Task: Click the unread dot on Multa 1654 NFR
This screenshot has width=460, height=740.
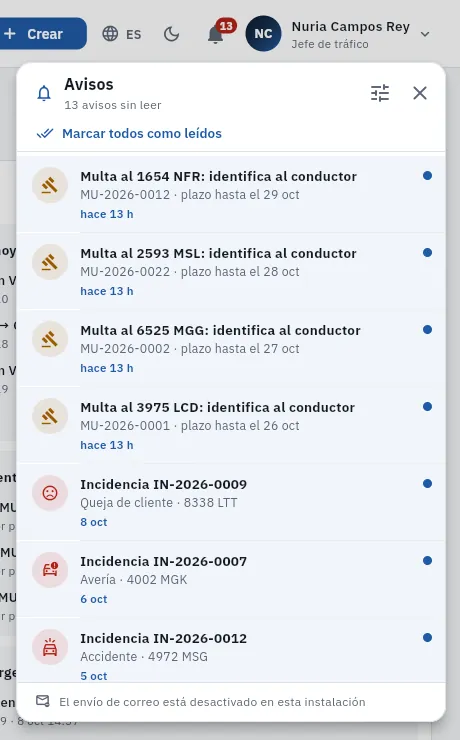Action: tap(427, 176)
